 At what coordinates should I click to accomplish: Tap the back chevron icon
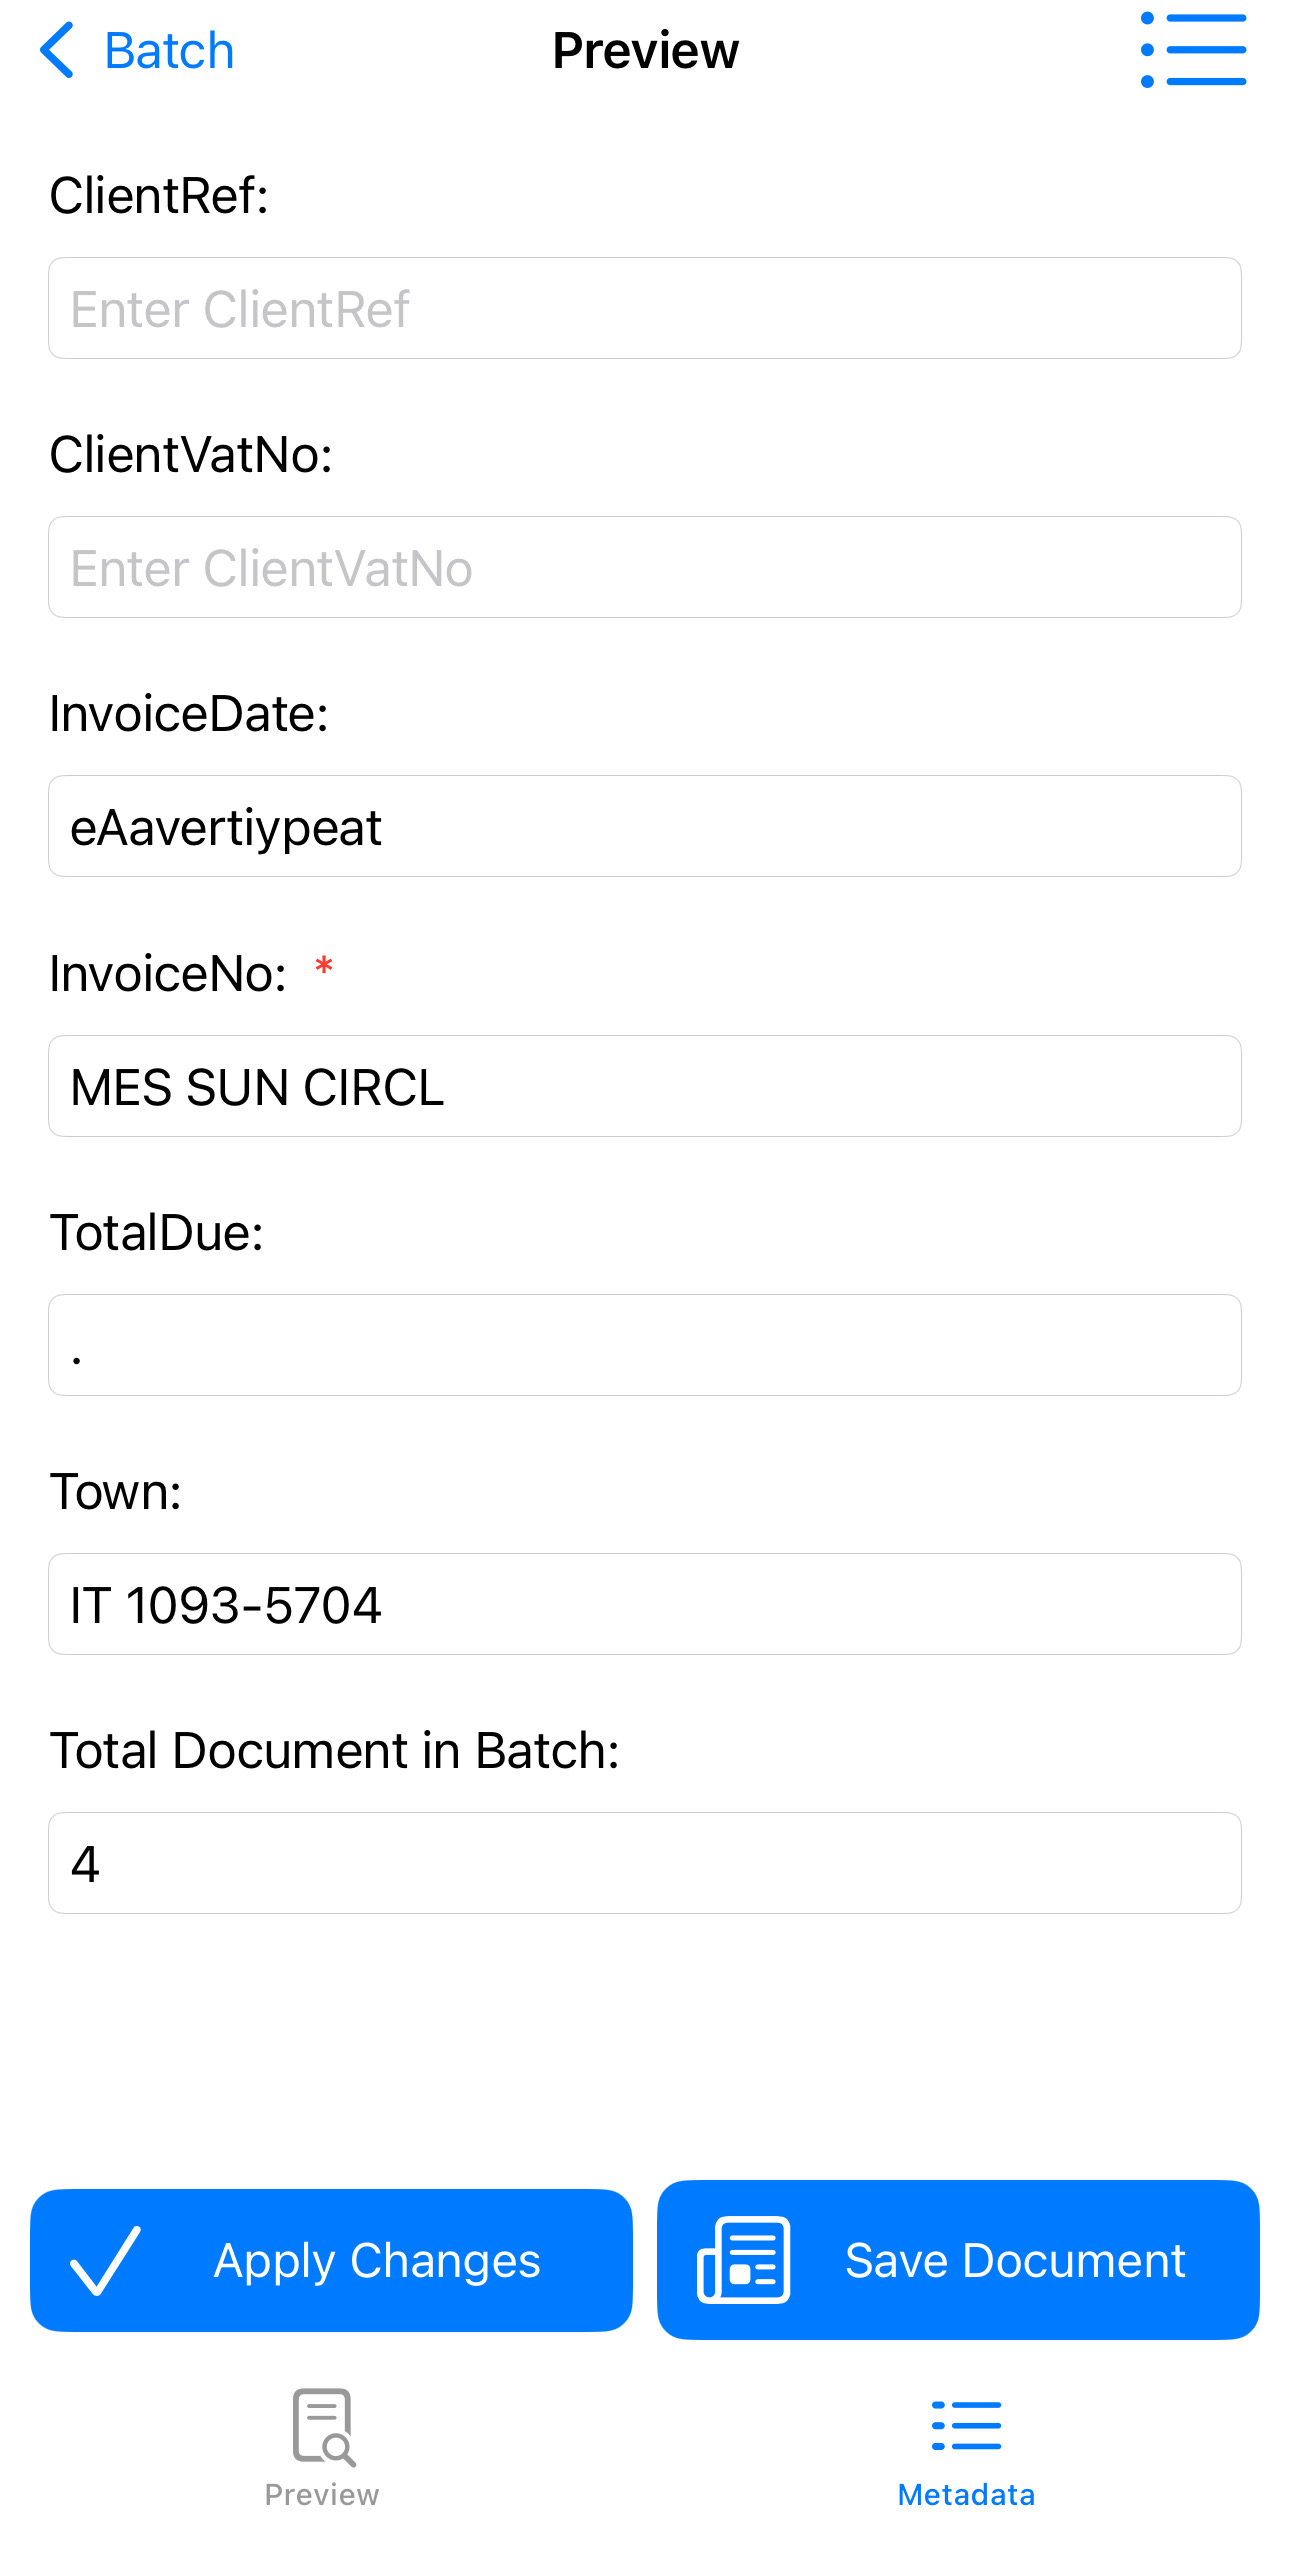[x=57, y=50]
